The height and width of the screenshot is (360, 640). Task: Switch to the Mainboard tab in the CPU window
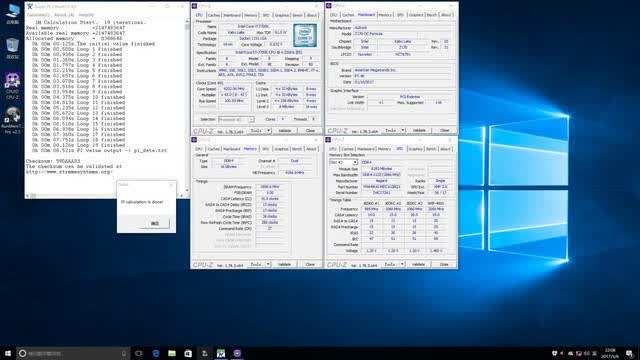pyautogui.click(x=232, y=15)
